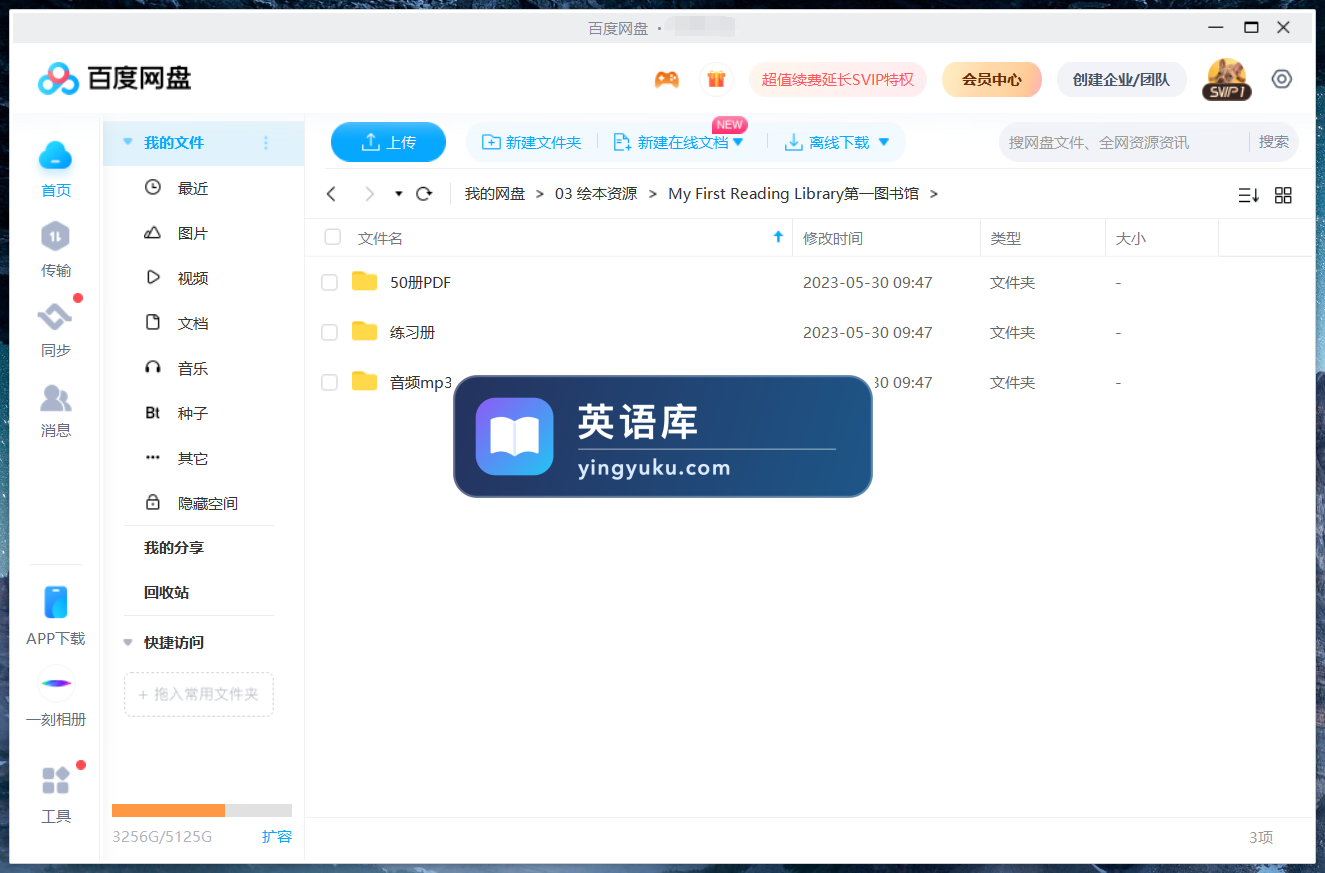This screenshot has width=1325, height=873.
Task: Check the 50册PDF row checkbox
Action: click(x=329, y=283)
